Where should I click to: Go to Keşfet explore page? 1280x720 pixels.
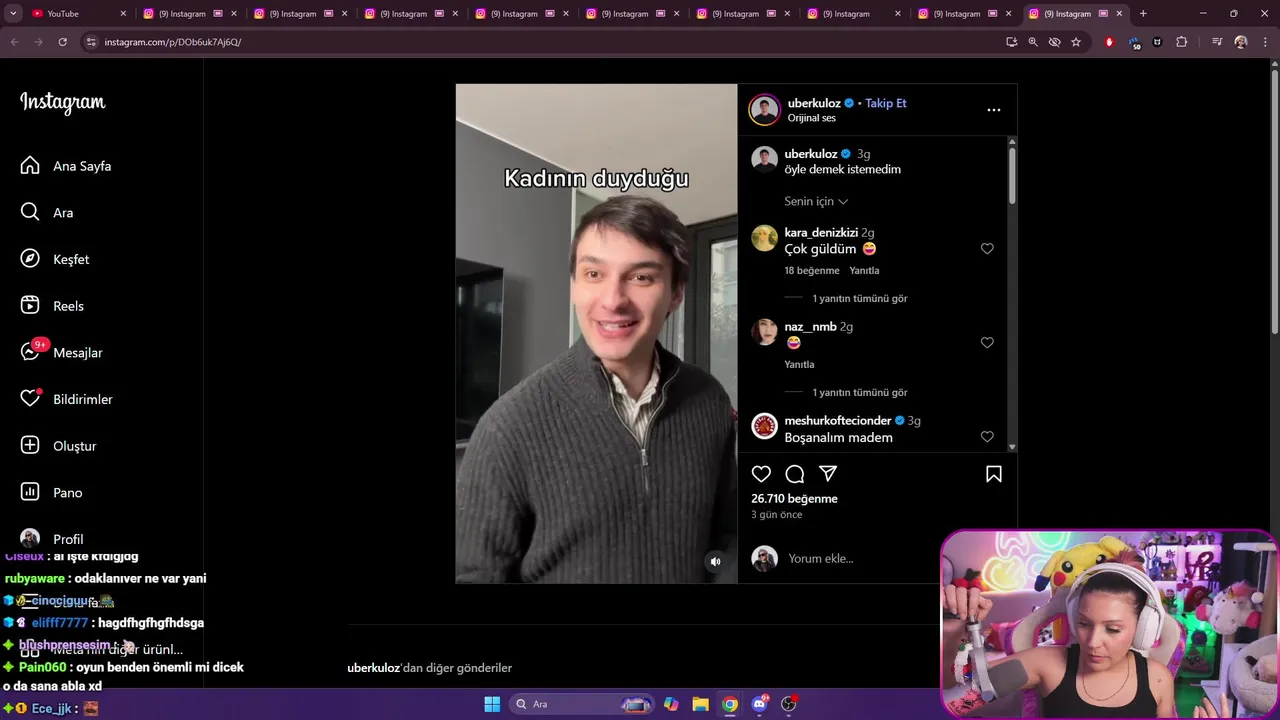point(55,259)
